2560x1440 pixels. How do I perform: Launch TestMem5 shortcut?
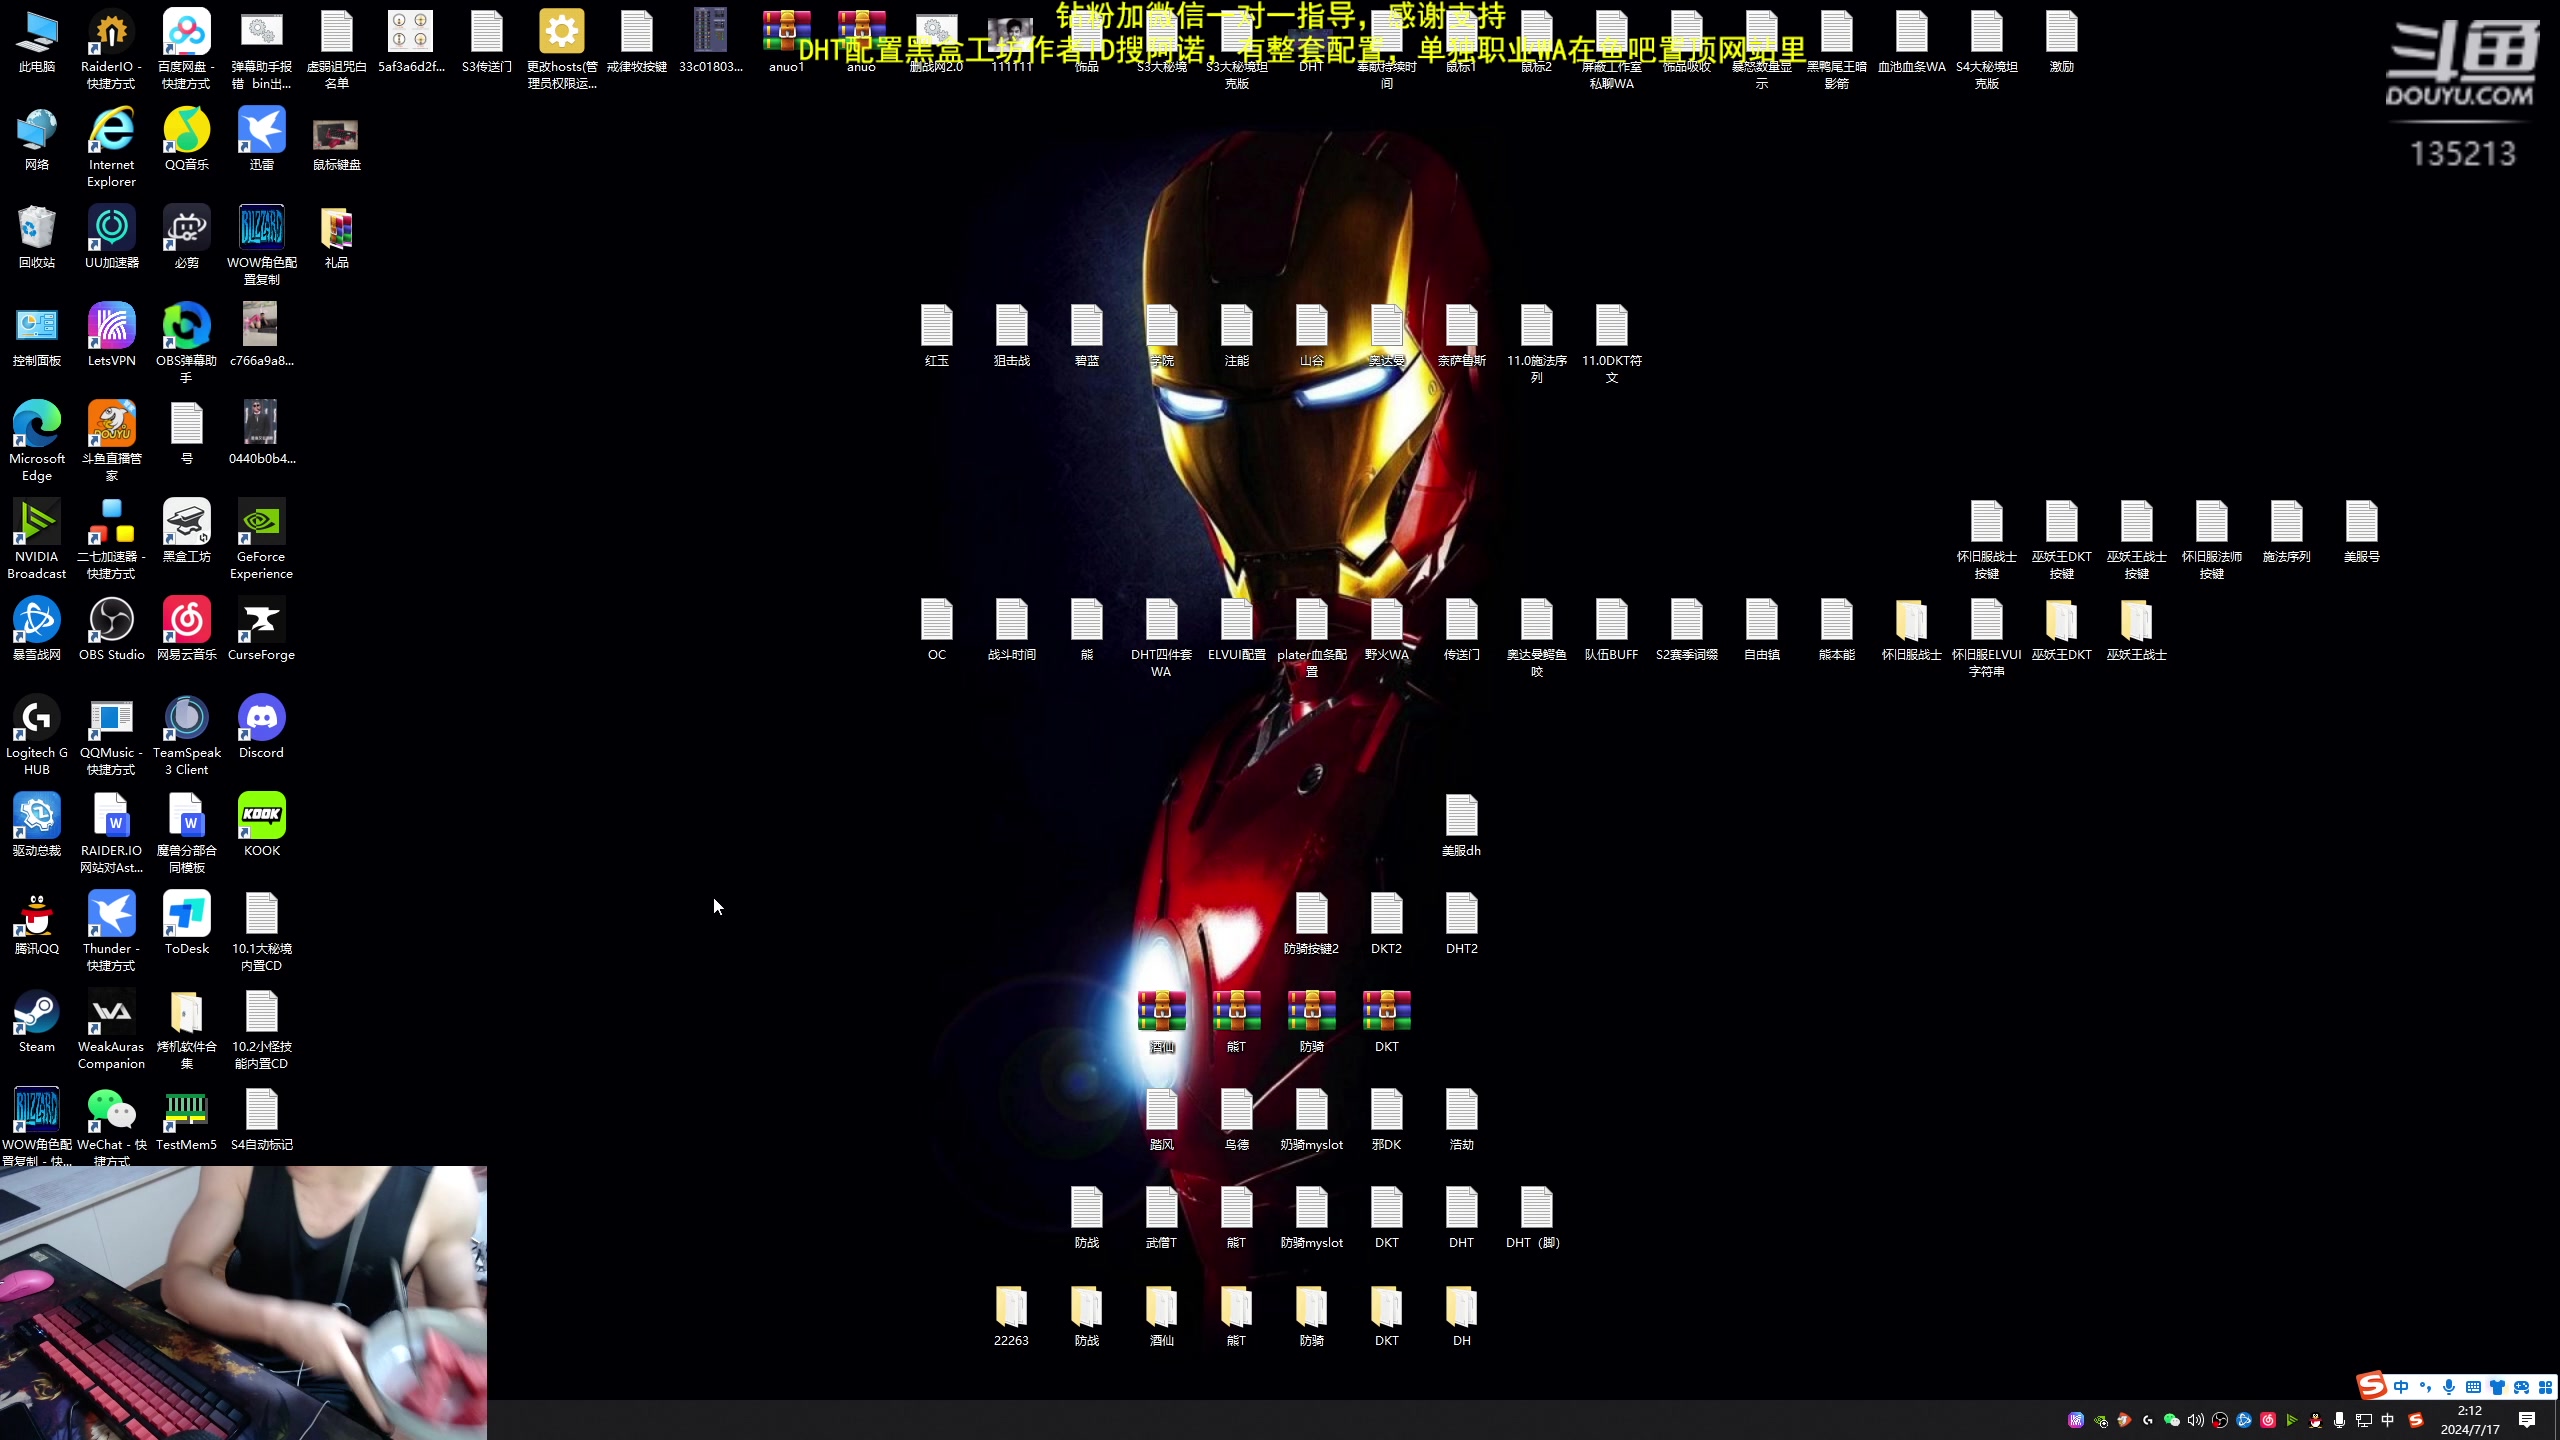(187, 1120)
